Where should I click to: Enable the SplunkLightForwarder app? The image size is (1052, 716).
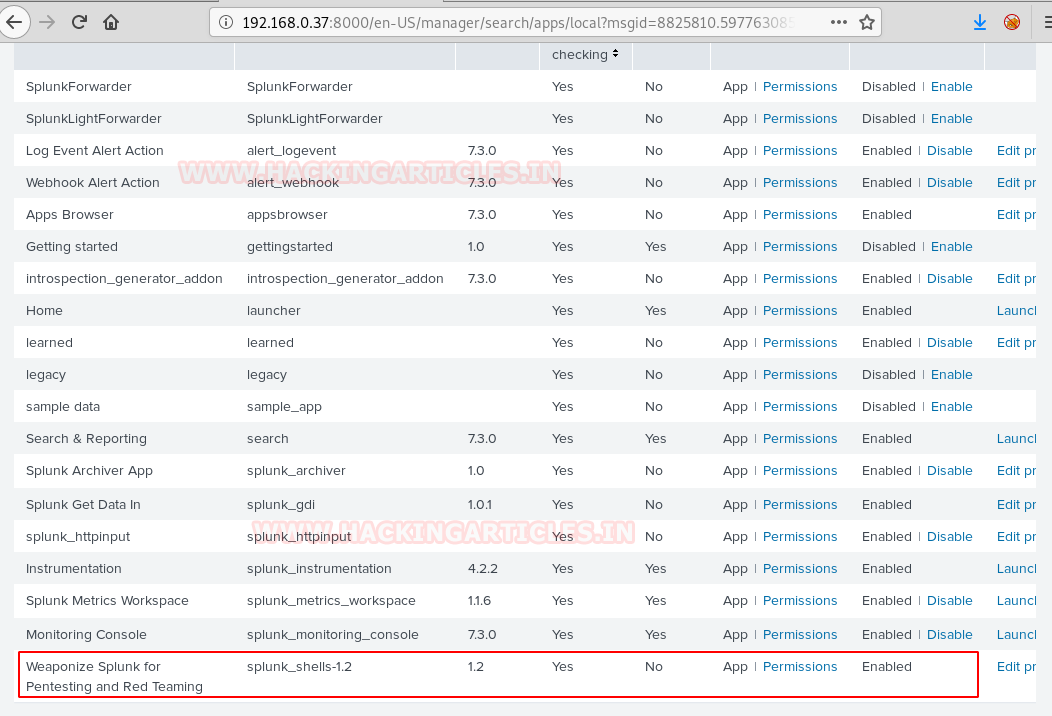click(951, 119)
